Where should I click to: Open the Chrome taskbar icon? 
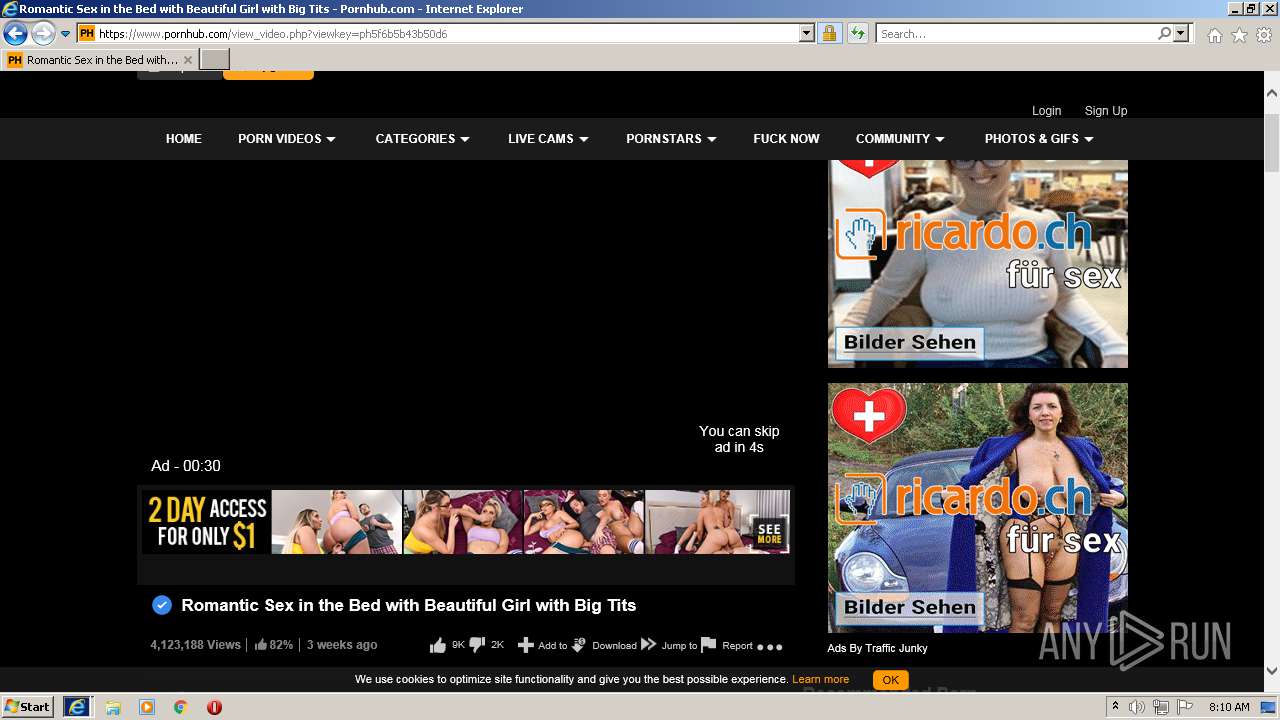coord(181,707)
